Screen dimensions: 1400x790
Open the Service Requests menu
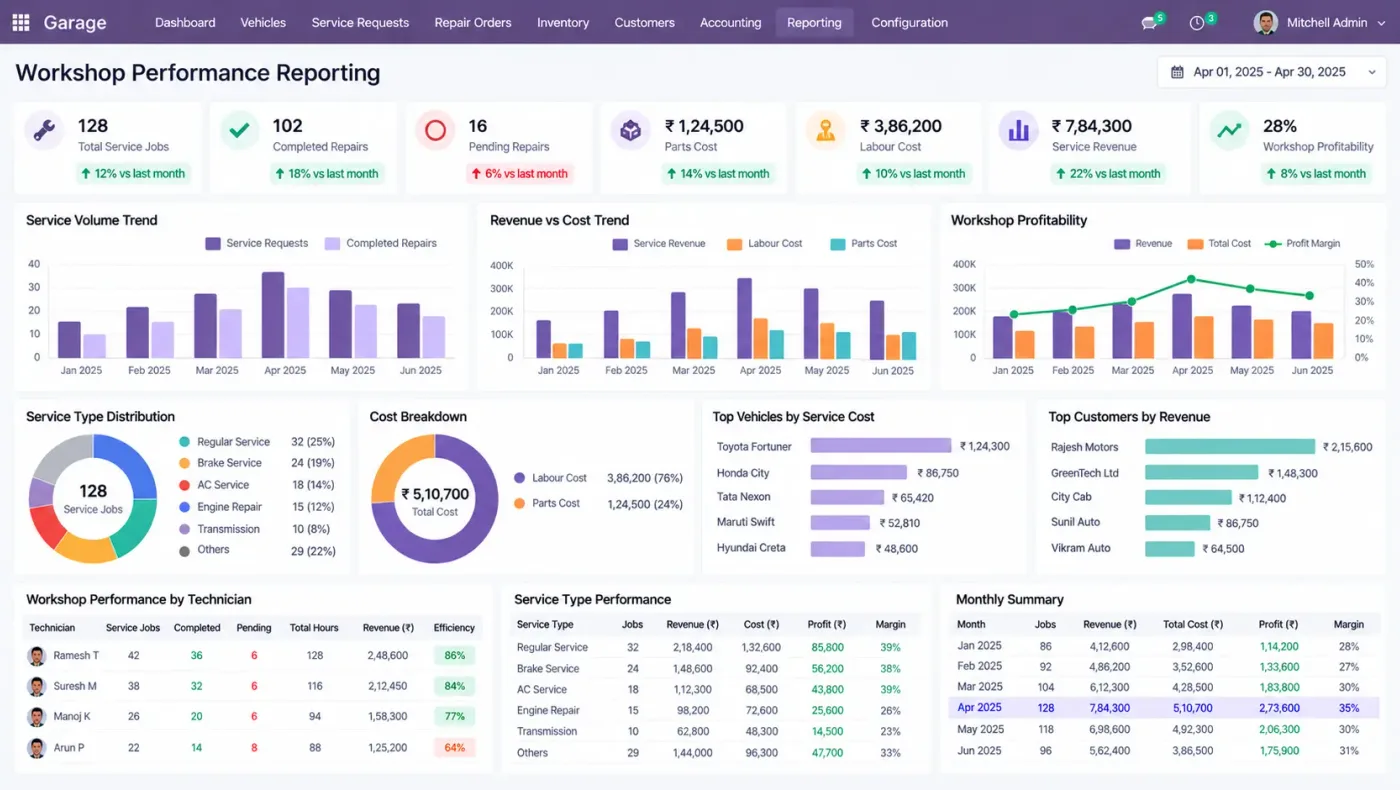click(x=360, y=22)
